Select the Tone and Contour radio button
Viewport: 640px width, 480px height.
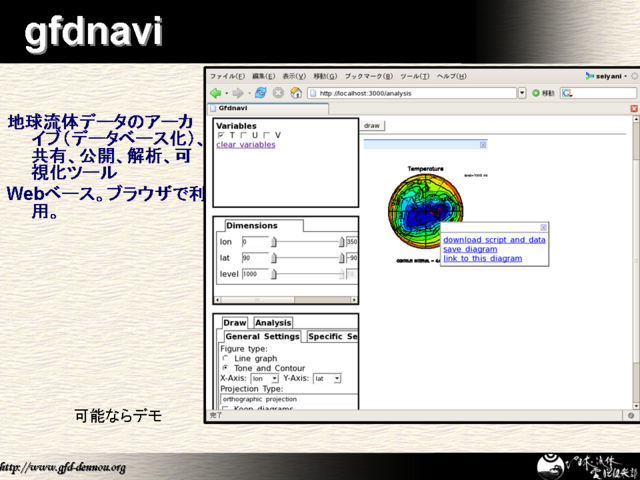coord(225,368)
